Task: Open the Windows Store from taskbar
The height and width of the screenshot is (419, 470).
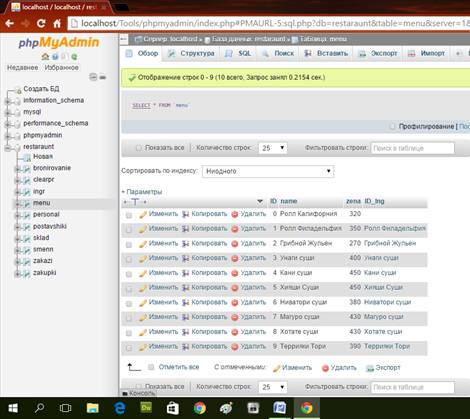Action: [173, 408]
